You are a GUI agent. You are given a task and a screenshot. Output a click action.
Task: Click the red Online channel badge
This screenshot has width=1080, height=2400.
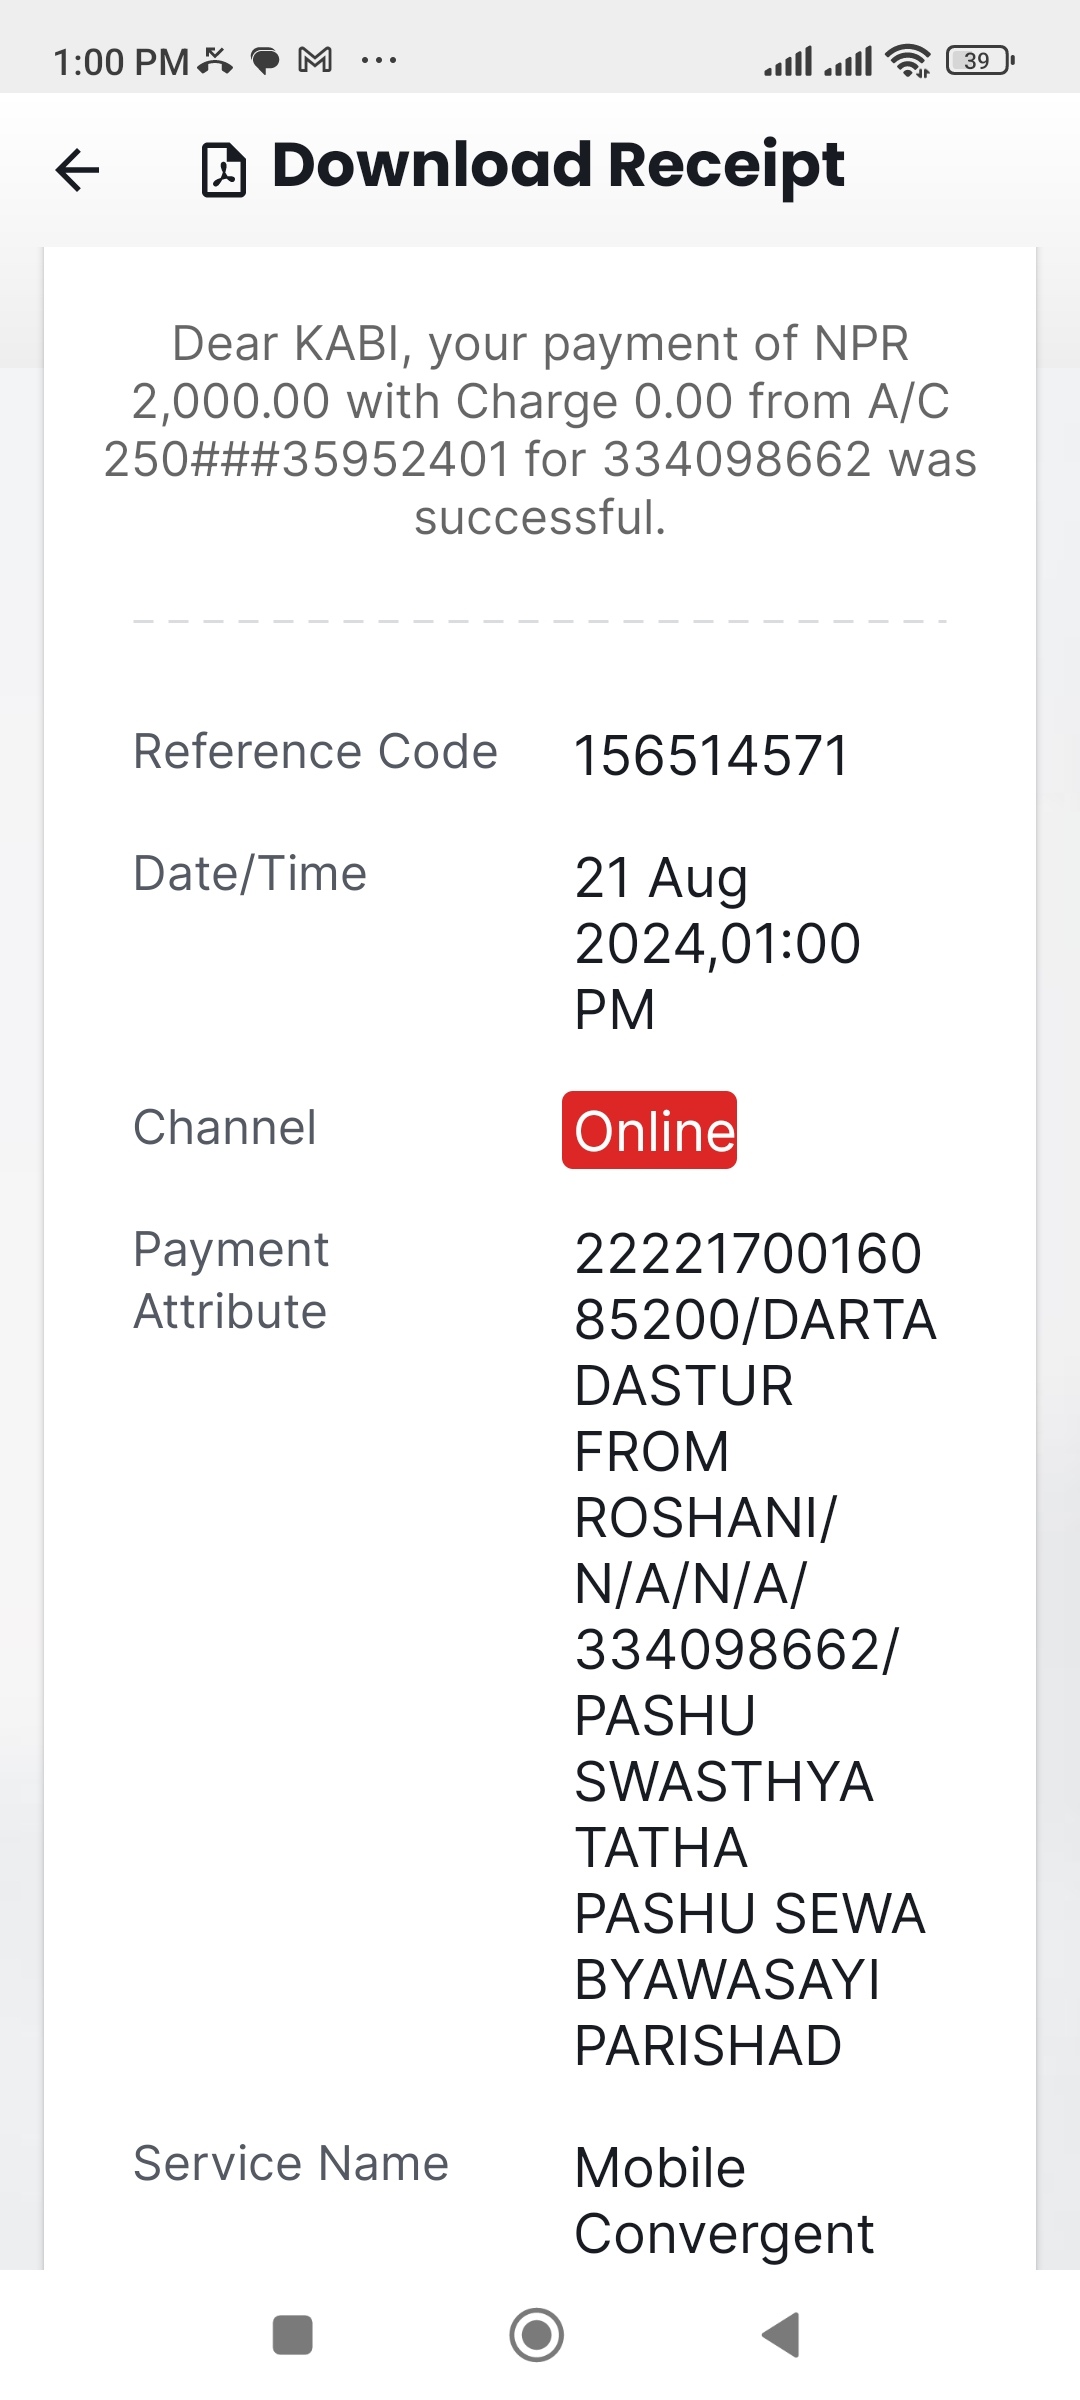tap(649, 1130)
